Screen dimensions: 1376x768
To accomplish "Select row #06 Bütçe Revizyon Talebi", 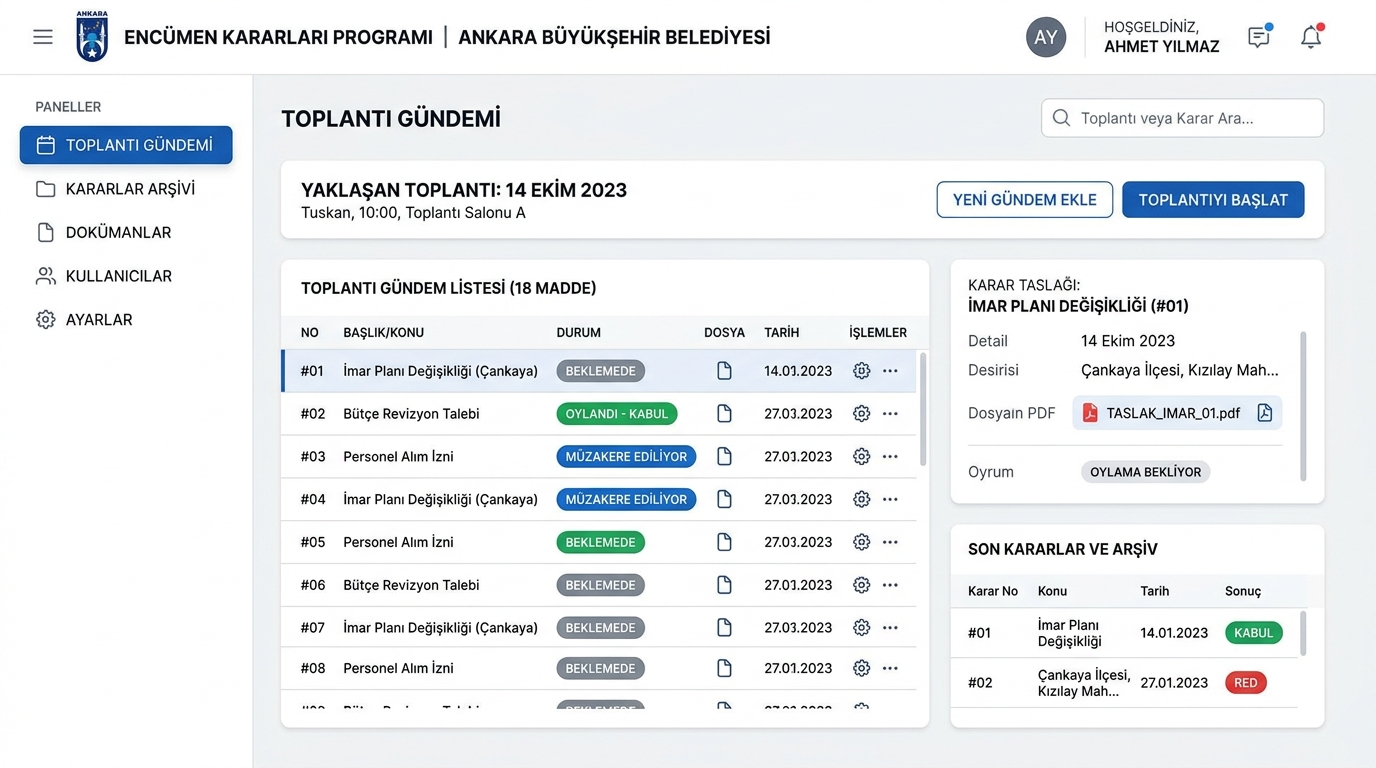I will (599, 585).
